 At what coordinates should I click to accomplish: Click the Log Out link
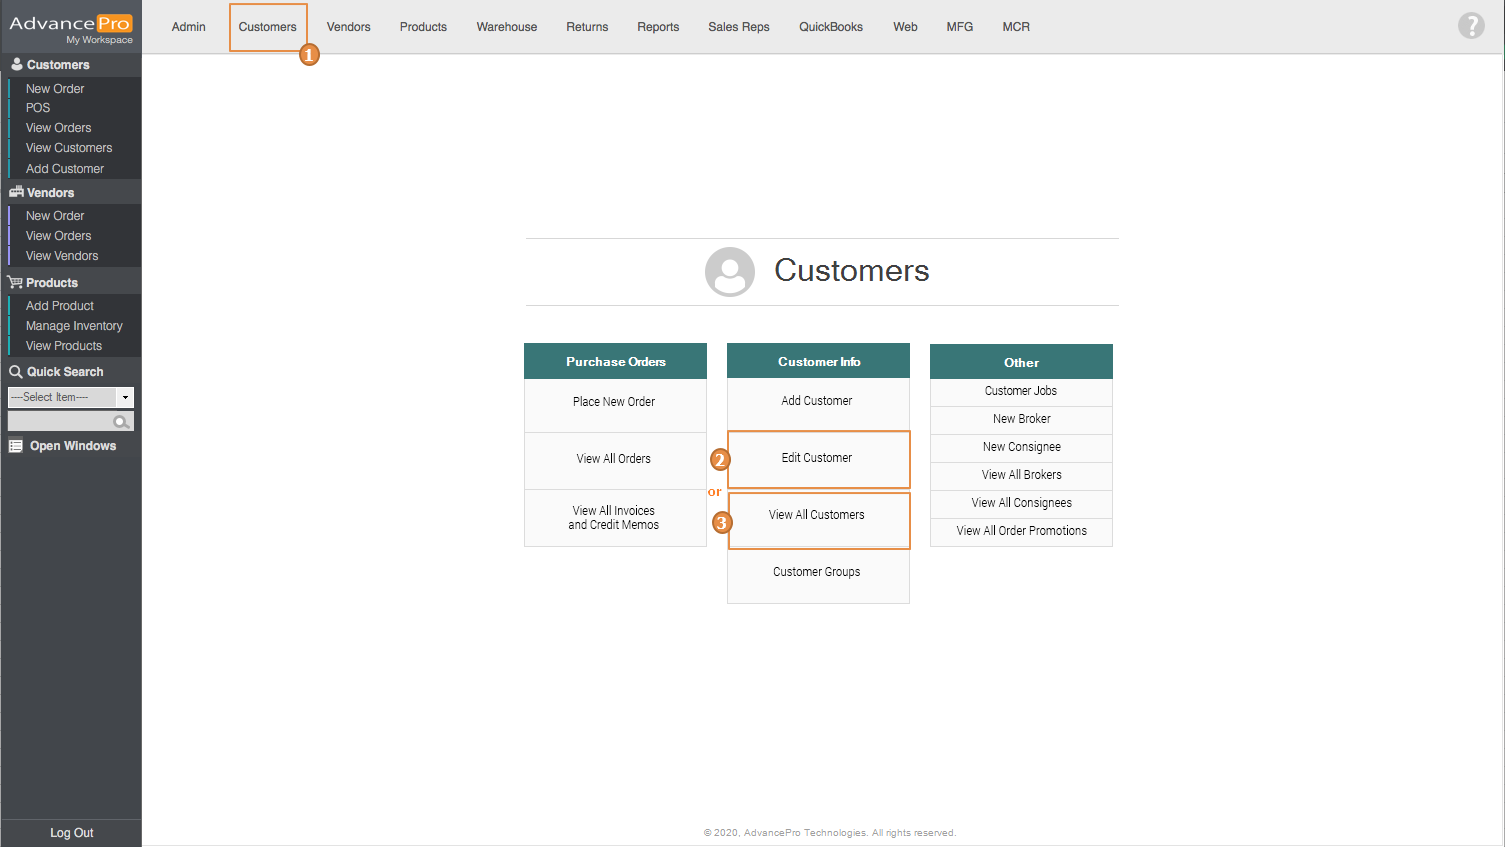[71, 833]
